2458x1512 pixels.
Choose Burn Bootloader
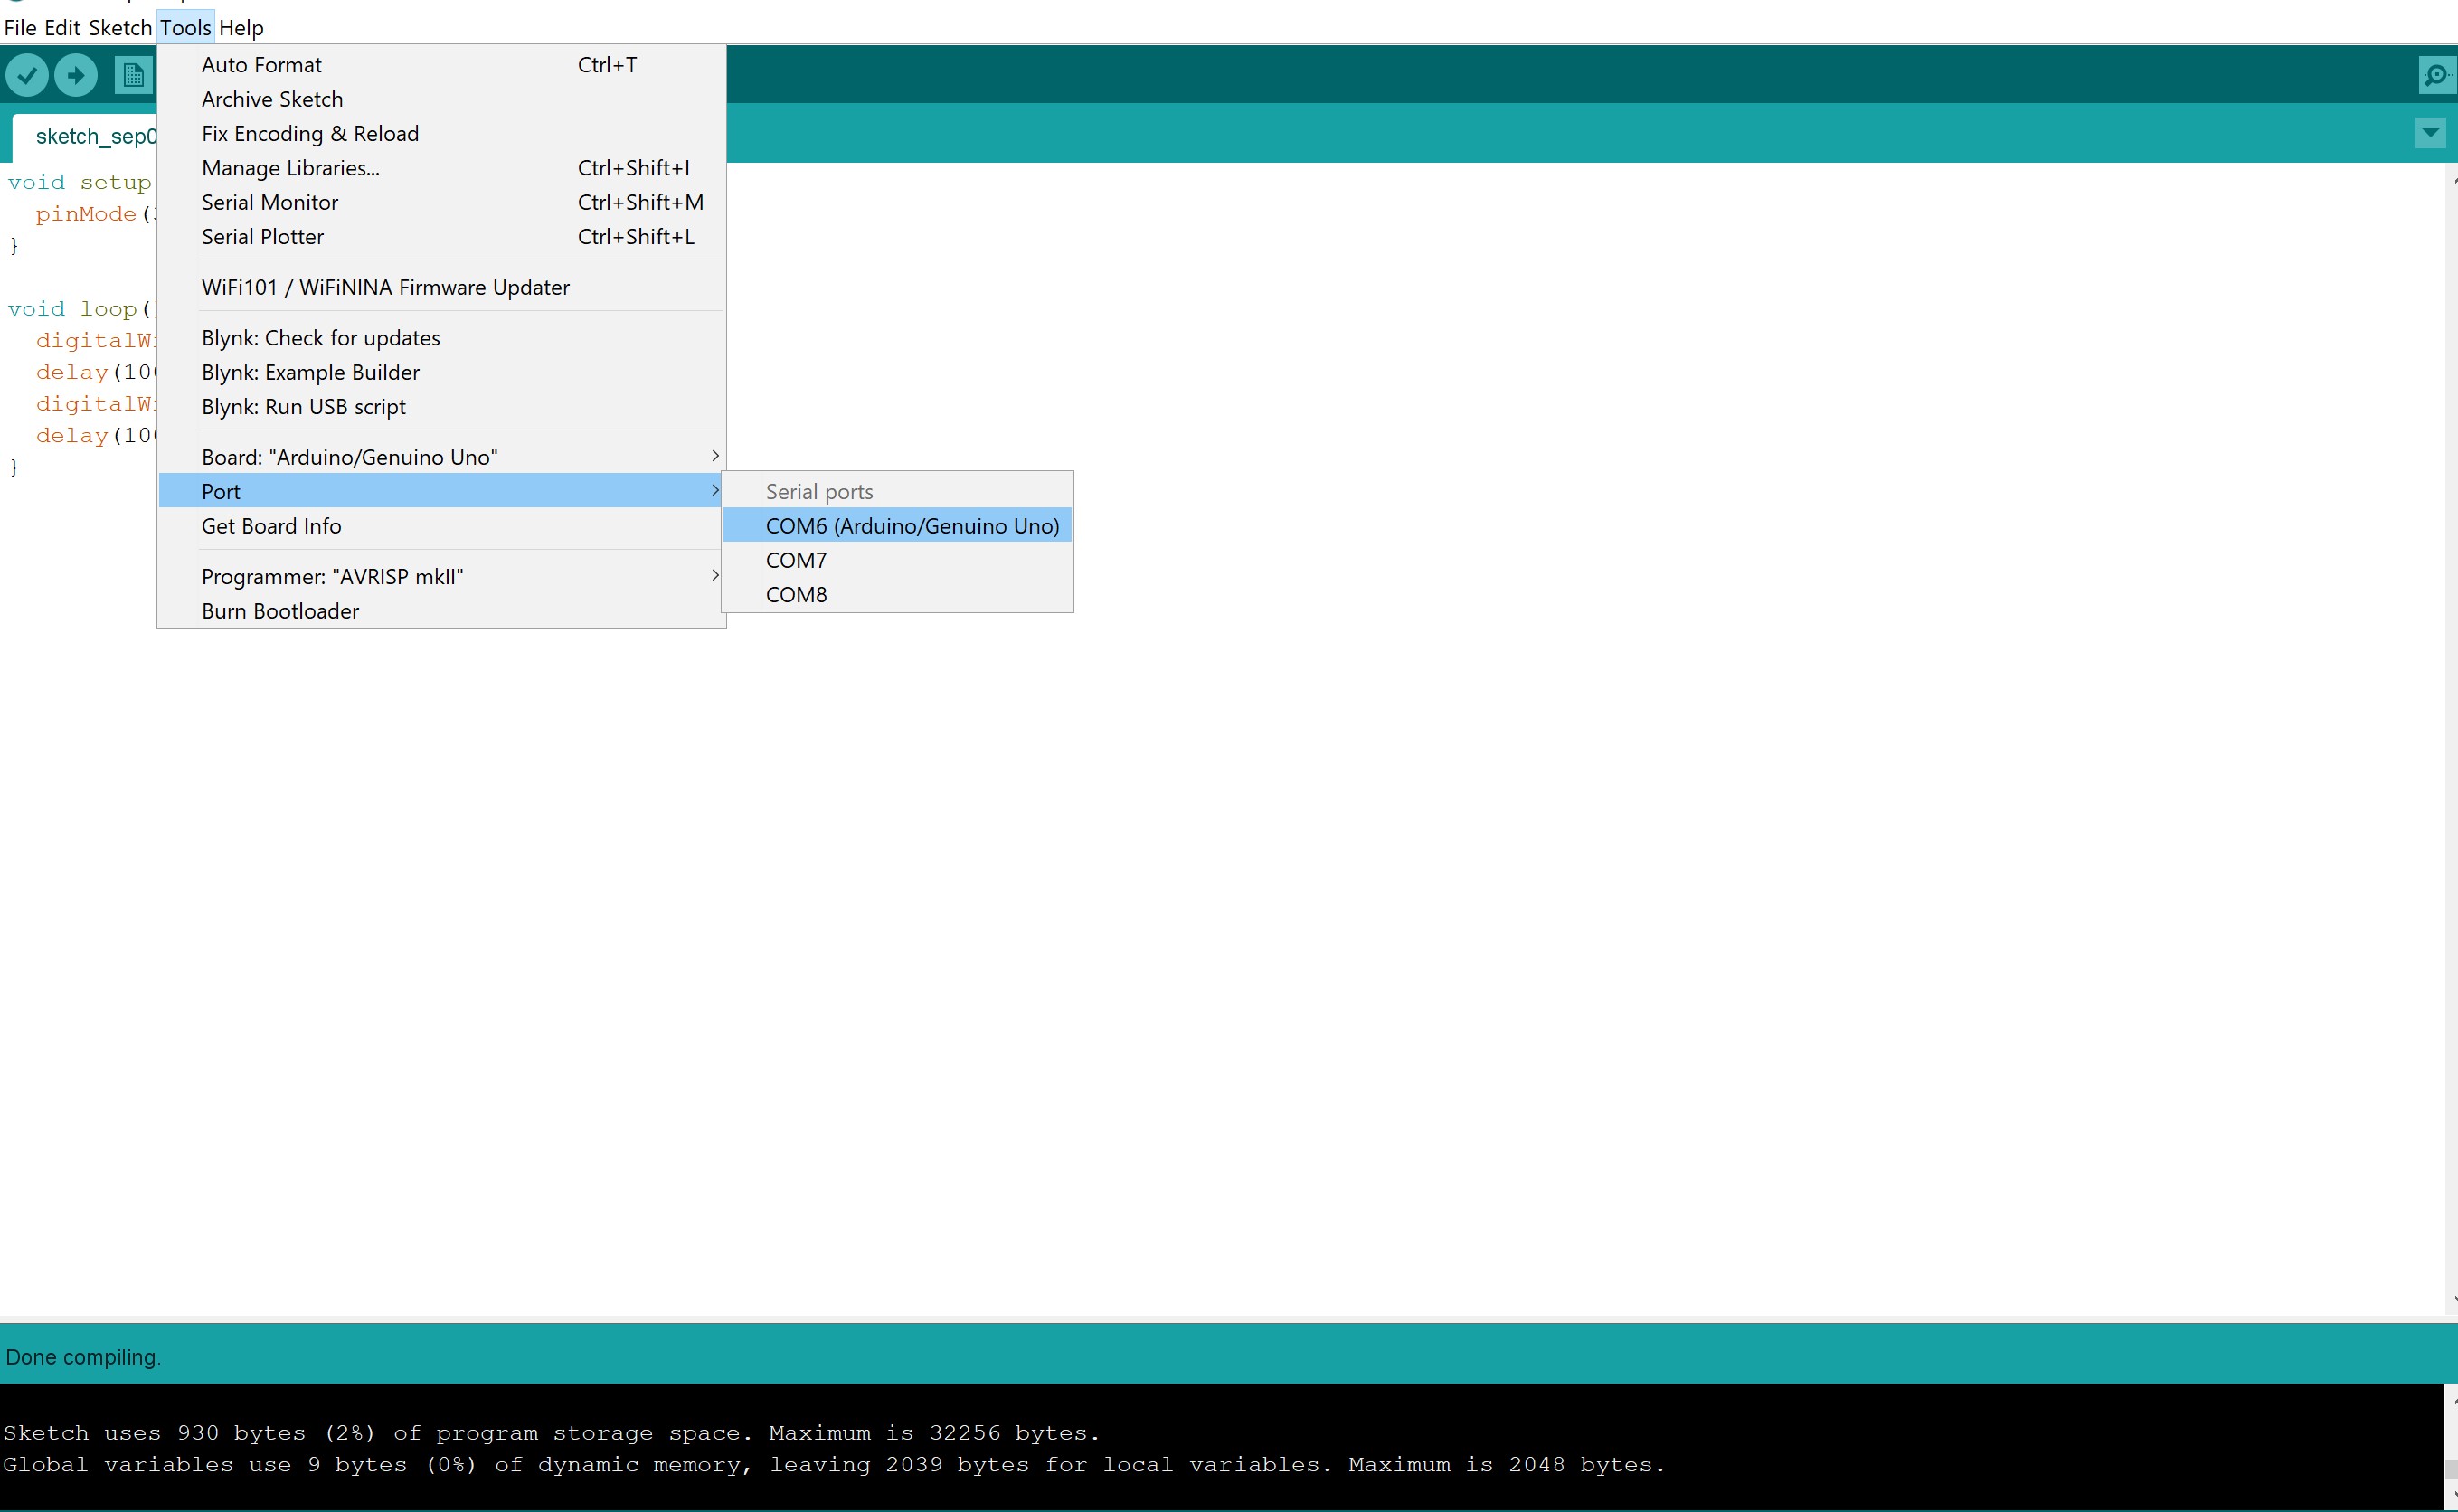[441, 611]
